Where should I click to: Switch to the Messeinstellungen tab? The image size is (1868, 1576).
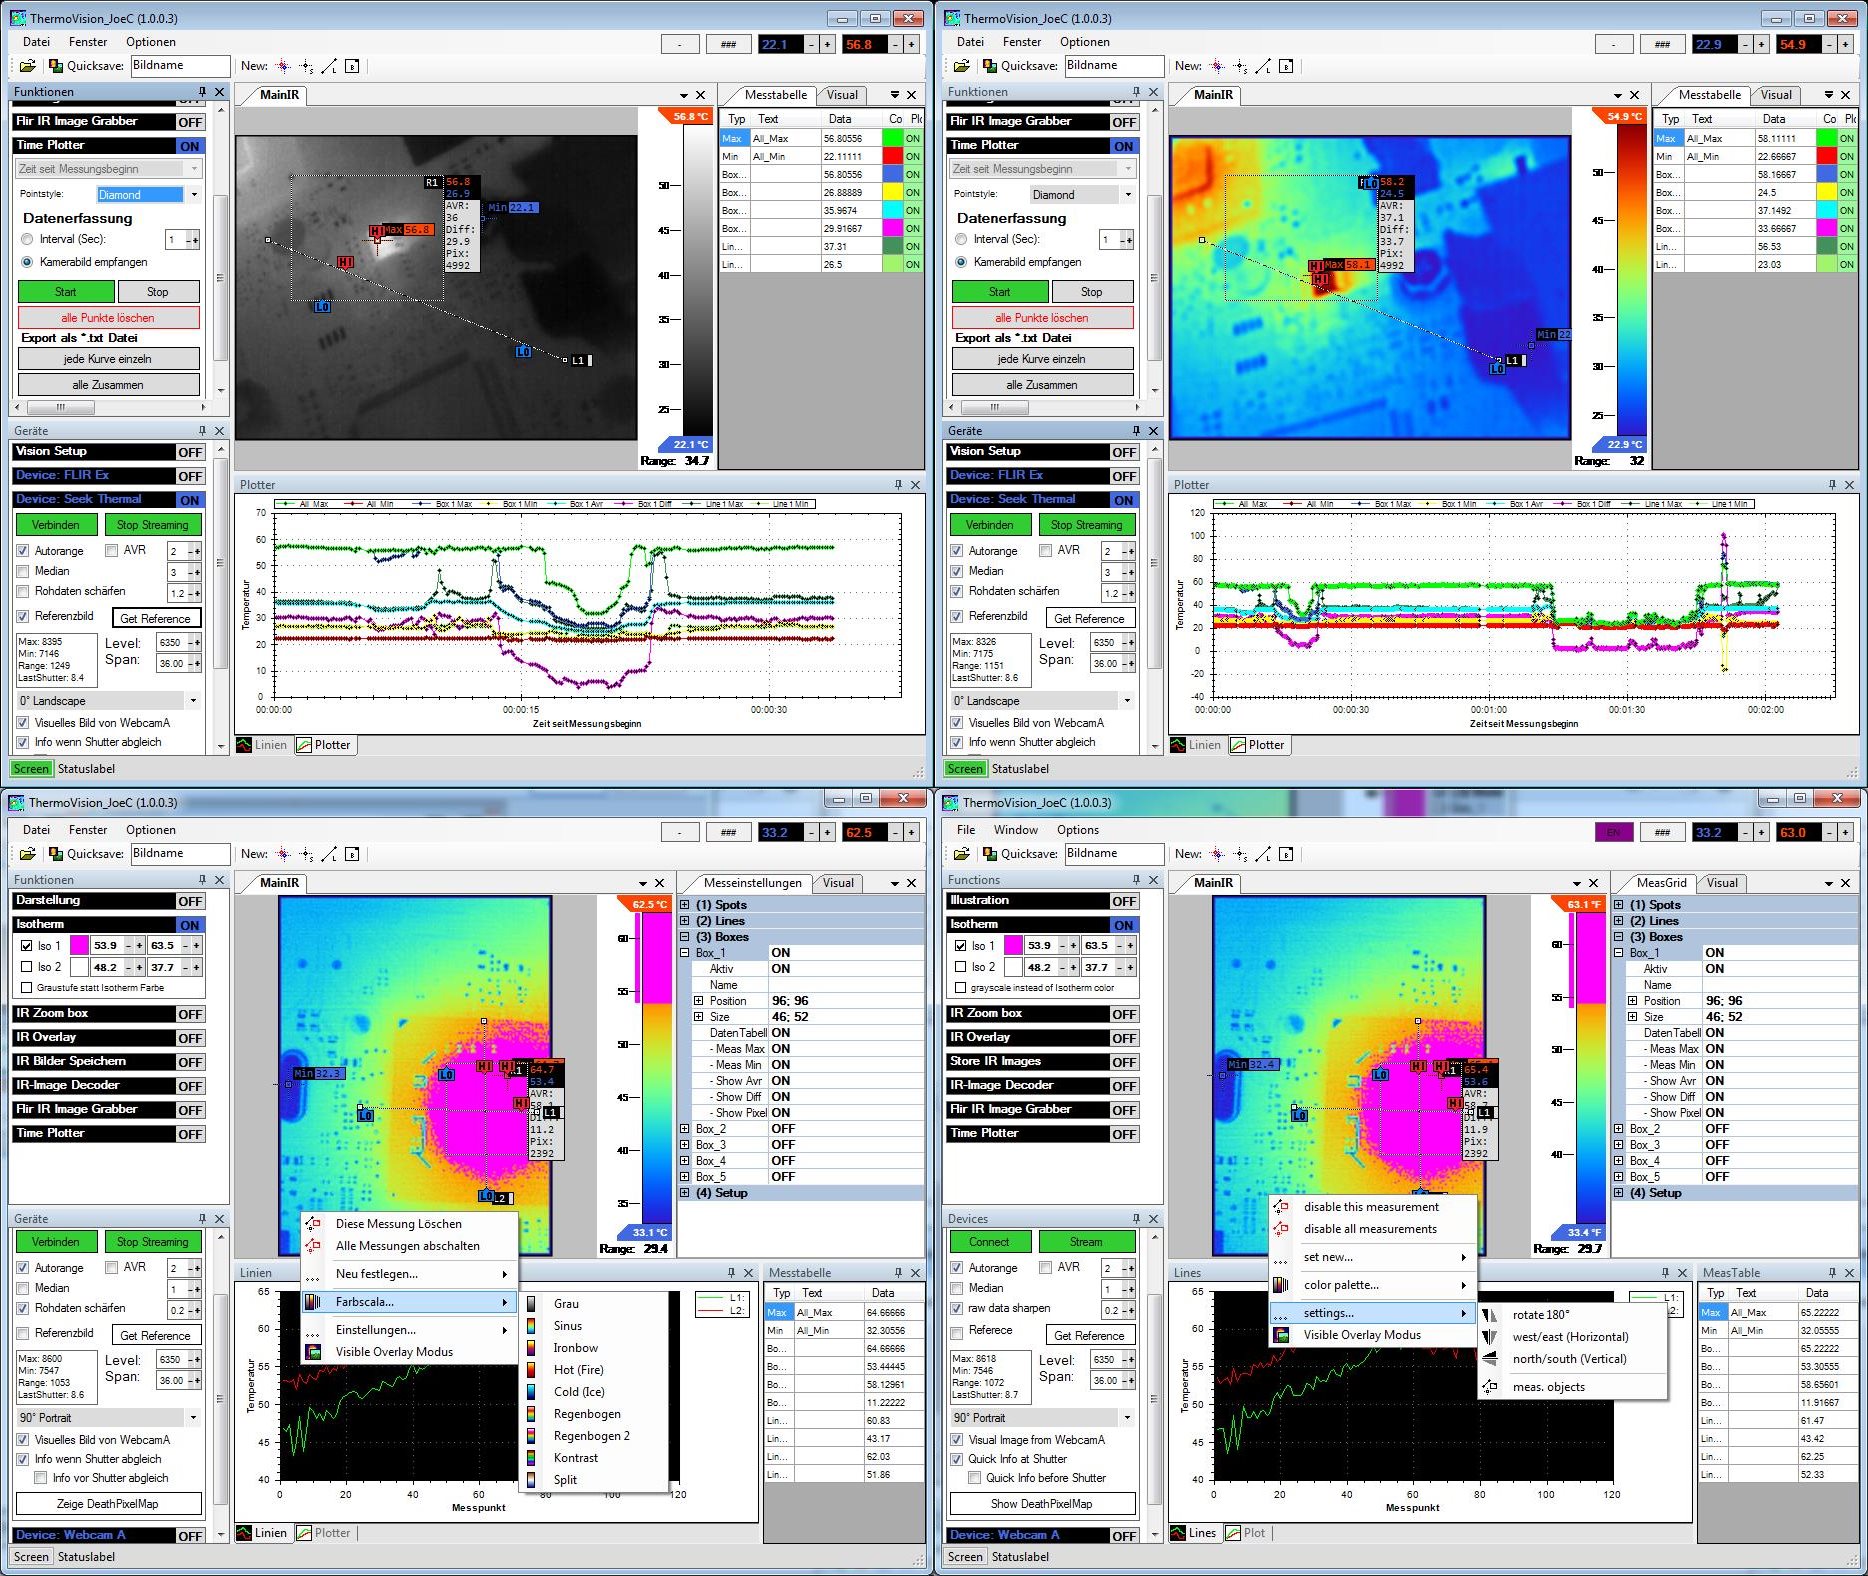click(x=751, y=883)
